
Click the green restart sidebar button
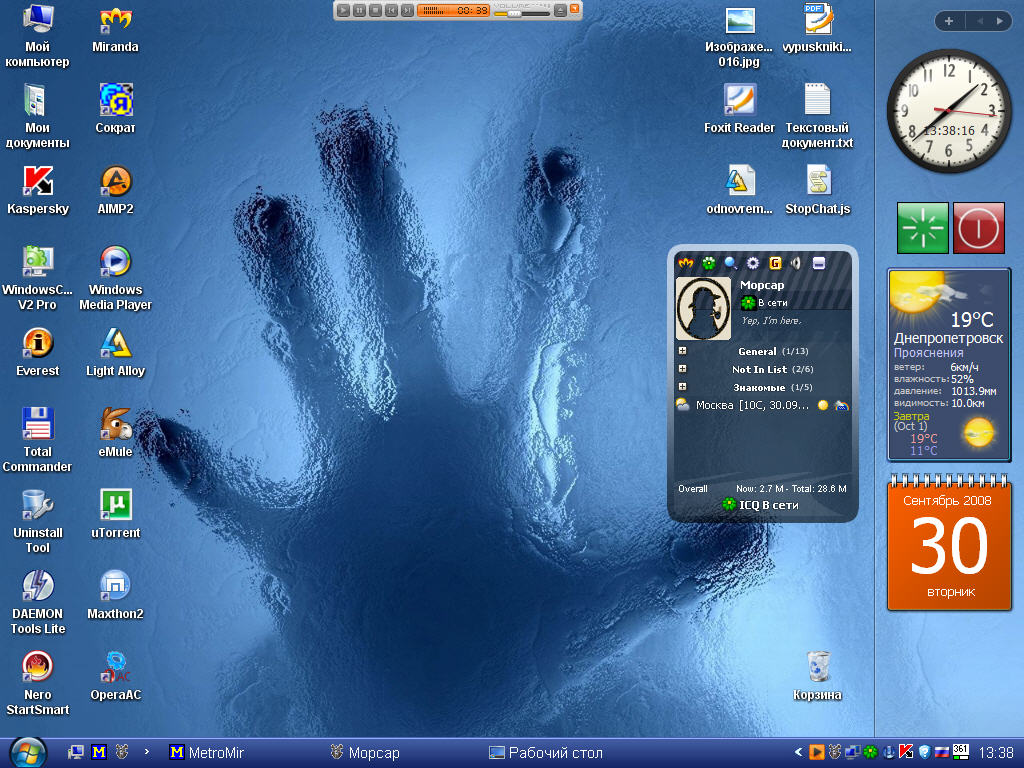[923, 228]
